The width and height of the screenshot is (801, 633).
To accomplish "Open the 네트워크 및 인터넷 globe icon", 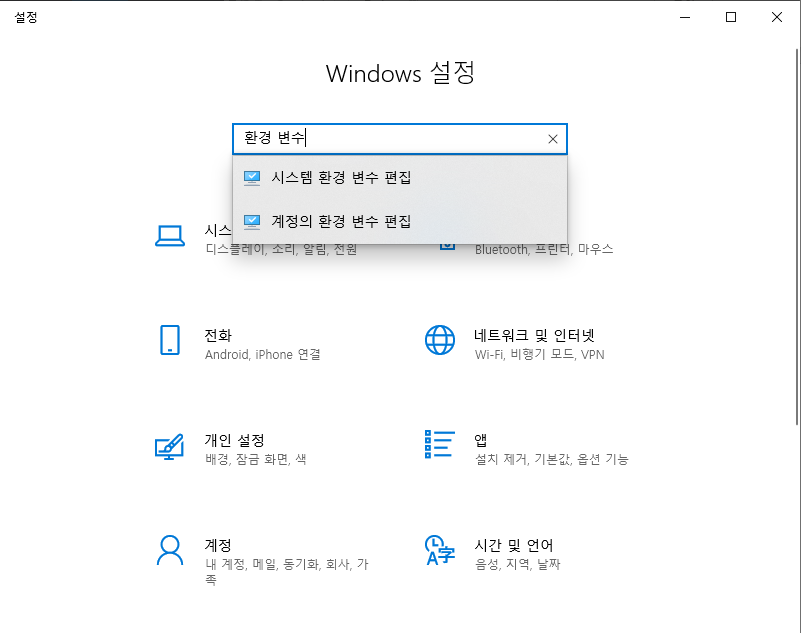I will click(440, 340).
